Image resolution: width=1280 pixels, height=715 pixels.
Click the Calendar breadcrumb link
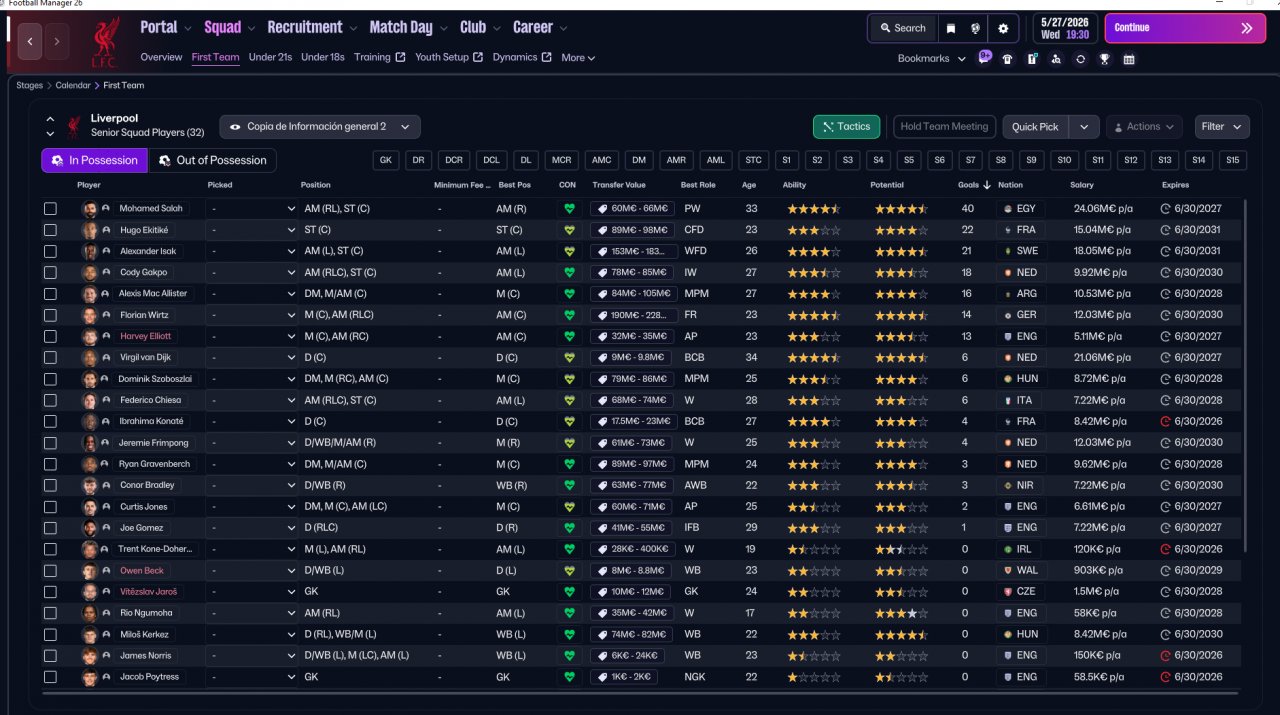73,86
